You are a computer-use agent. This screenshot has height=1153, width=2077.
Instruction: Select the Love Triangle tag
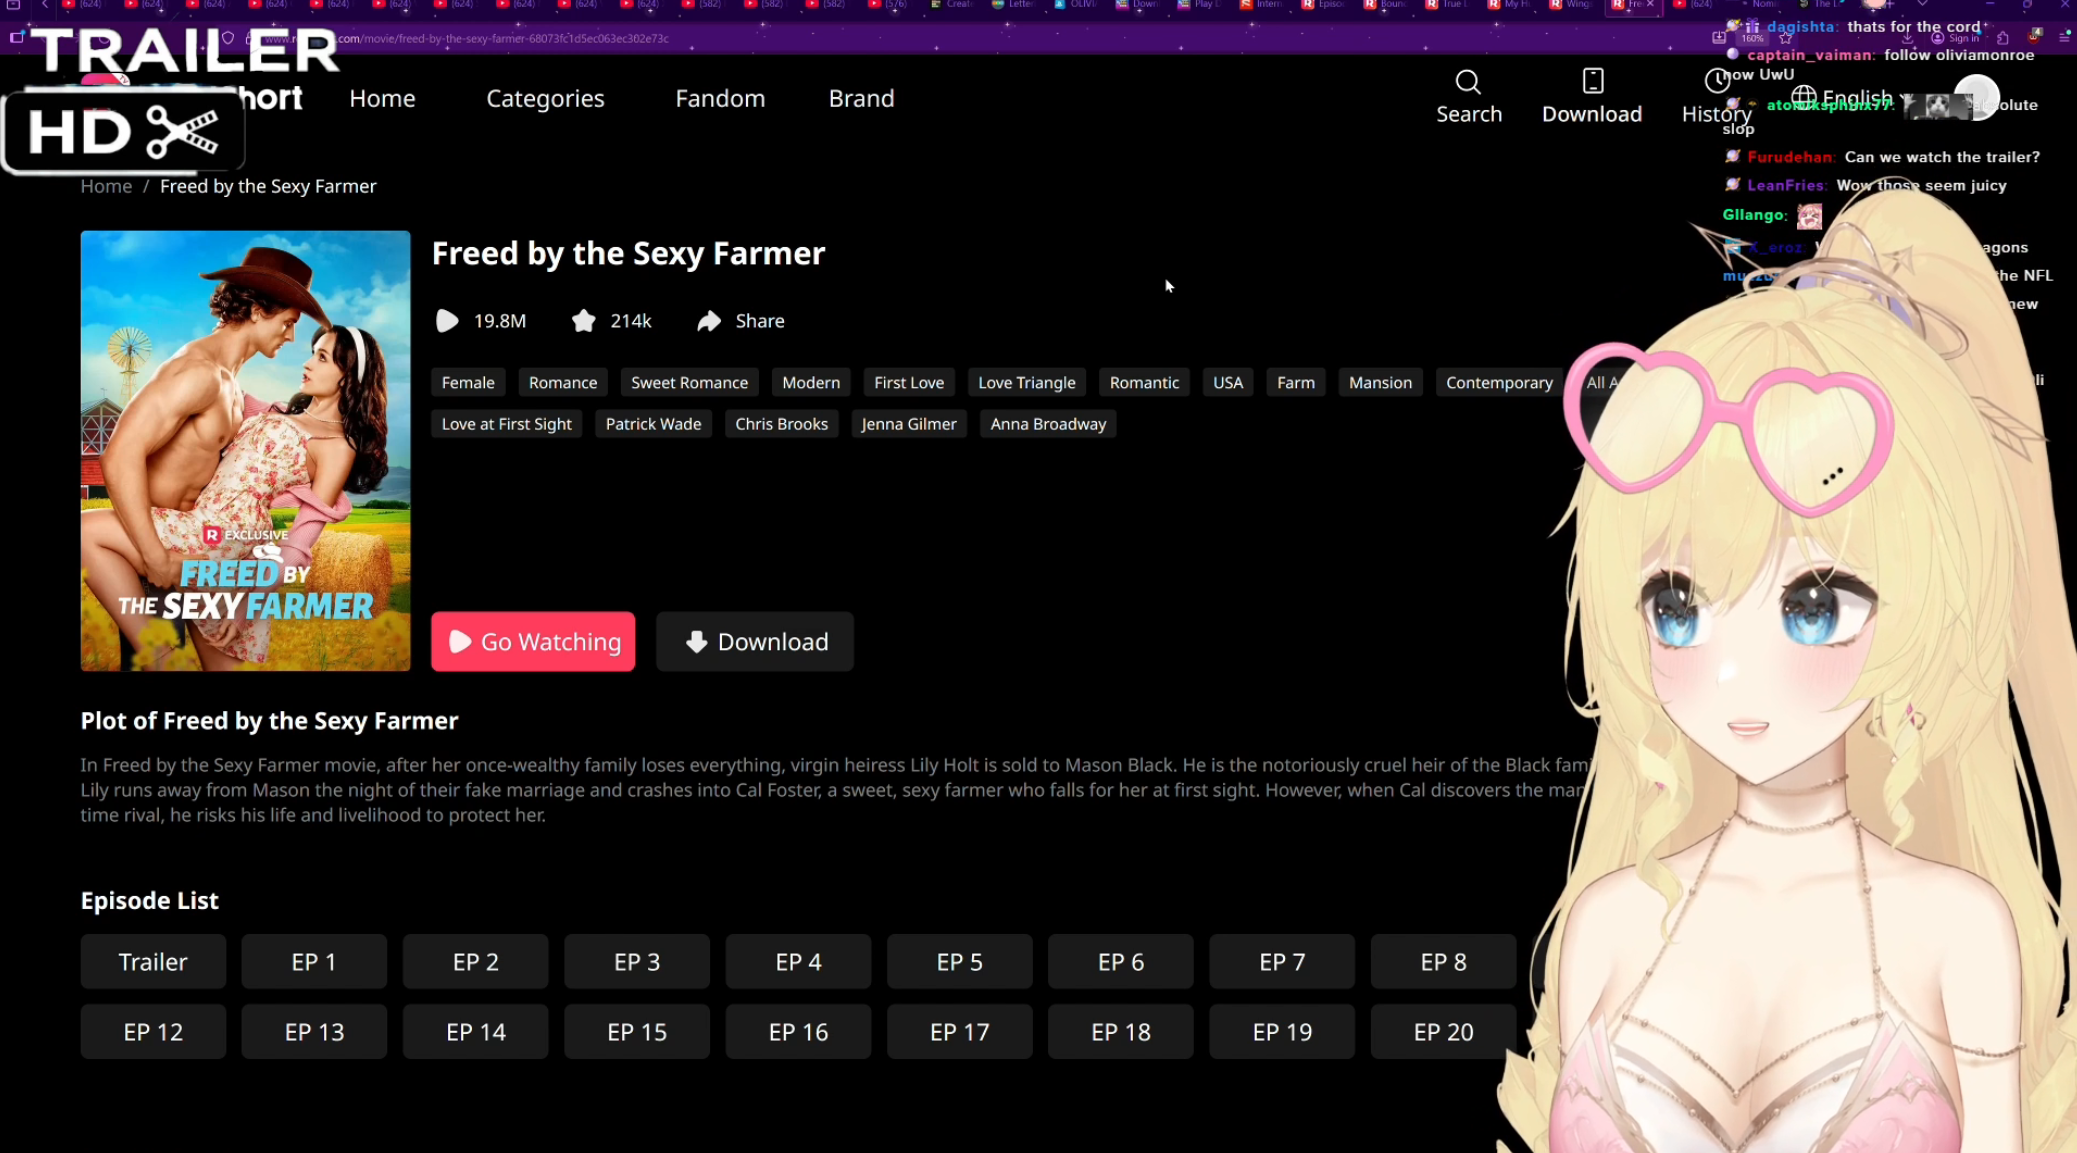click(1026, 382)
